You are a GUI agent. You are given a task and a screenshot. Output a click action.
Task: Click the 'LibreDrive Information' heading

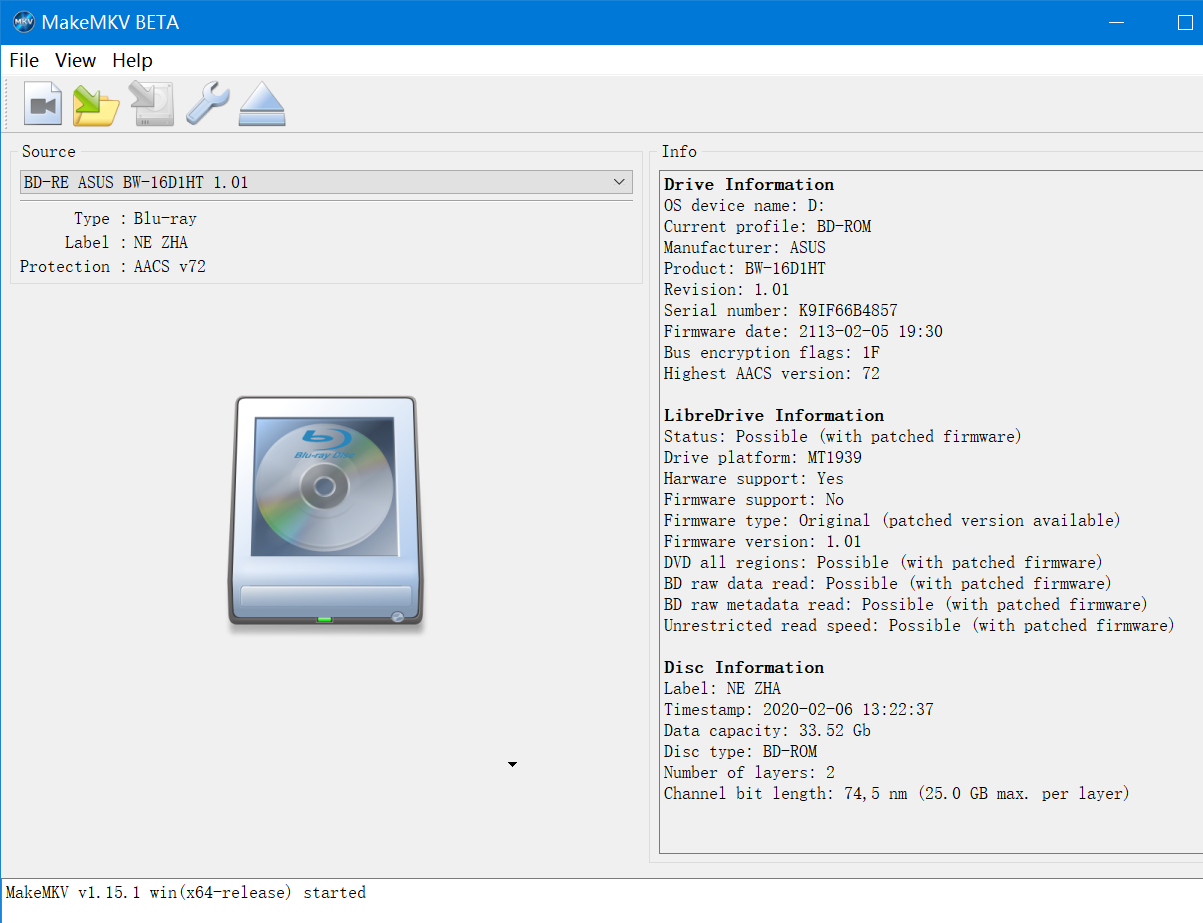[774, 415]
